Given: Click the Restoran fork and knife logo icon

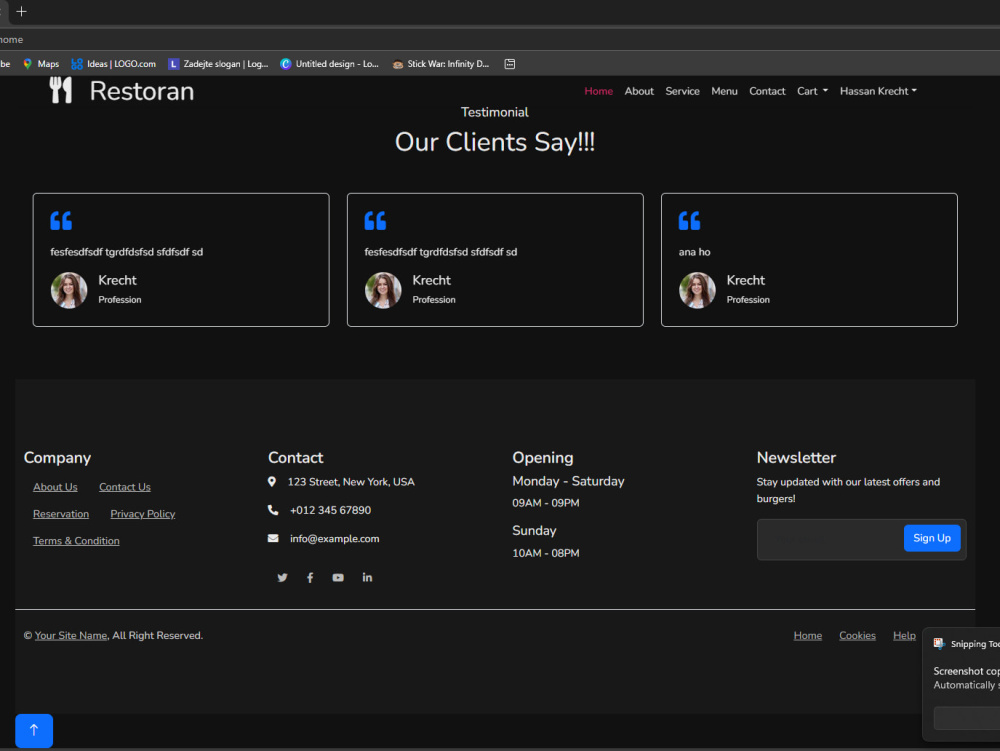Looking at the screenshot, I should [x=61, y=91].
